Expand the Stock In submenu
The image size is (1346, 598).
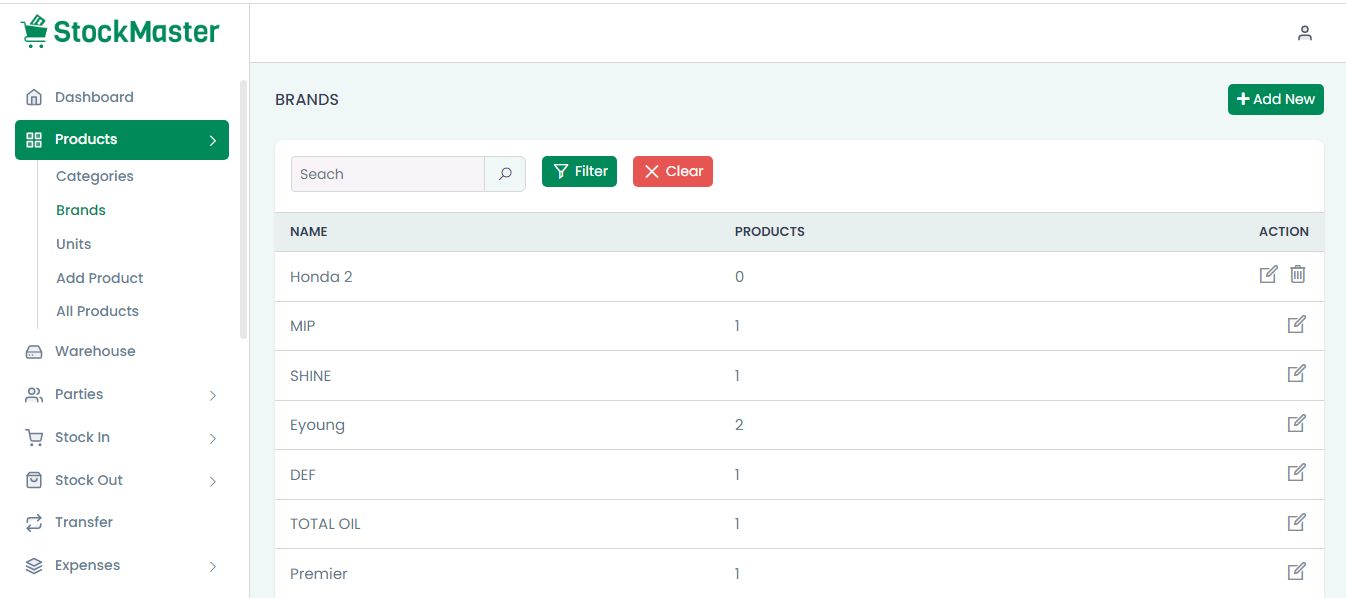tap(212, 438)
